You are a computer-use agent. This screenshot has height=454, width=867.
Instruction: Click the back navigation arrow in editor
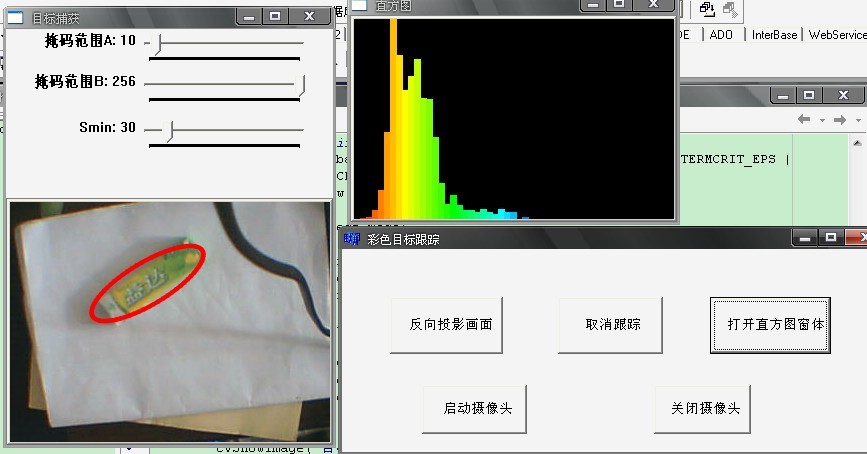coord(803,120)
